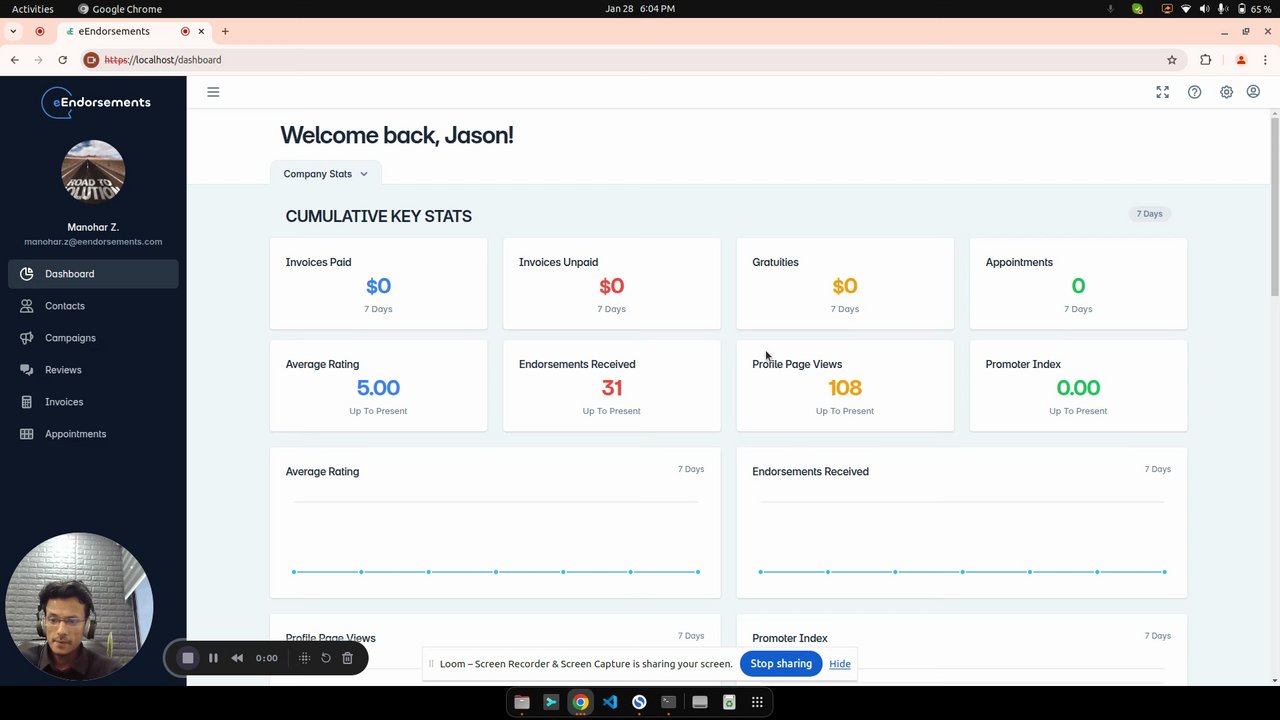Click the vertical page scrollbar
1280x720 pixels.
(x=1275, y=205)
